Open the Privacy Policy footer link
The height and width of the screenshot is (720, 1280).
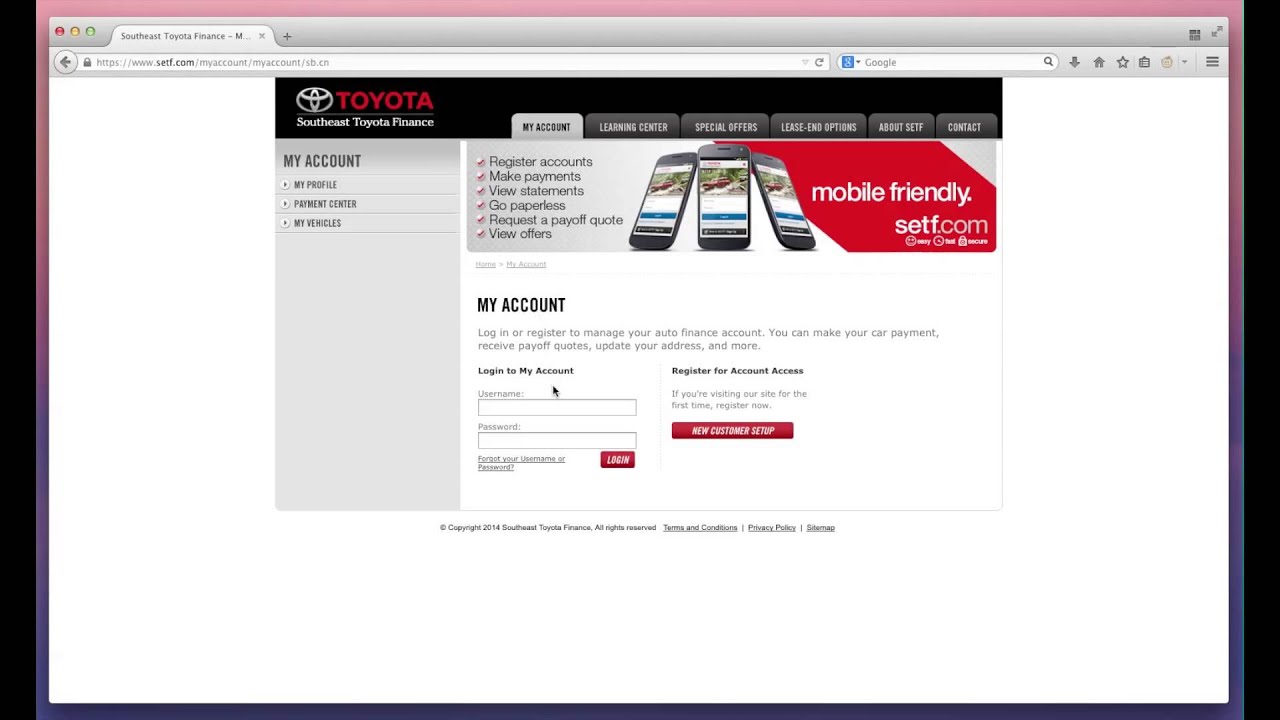[x=772, y=528]
